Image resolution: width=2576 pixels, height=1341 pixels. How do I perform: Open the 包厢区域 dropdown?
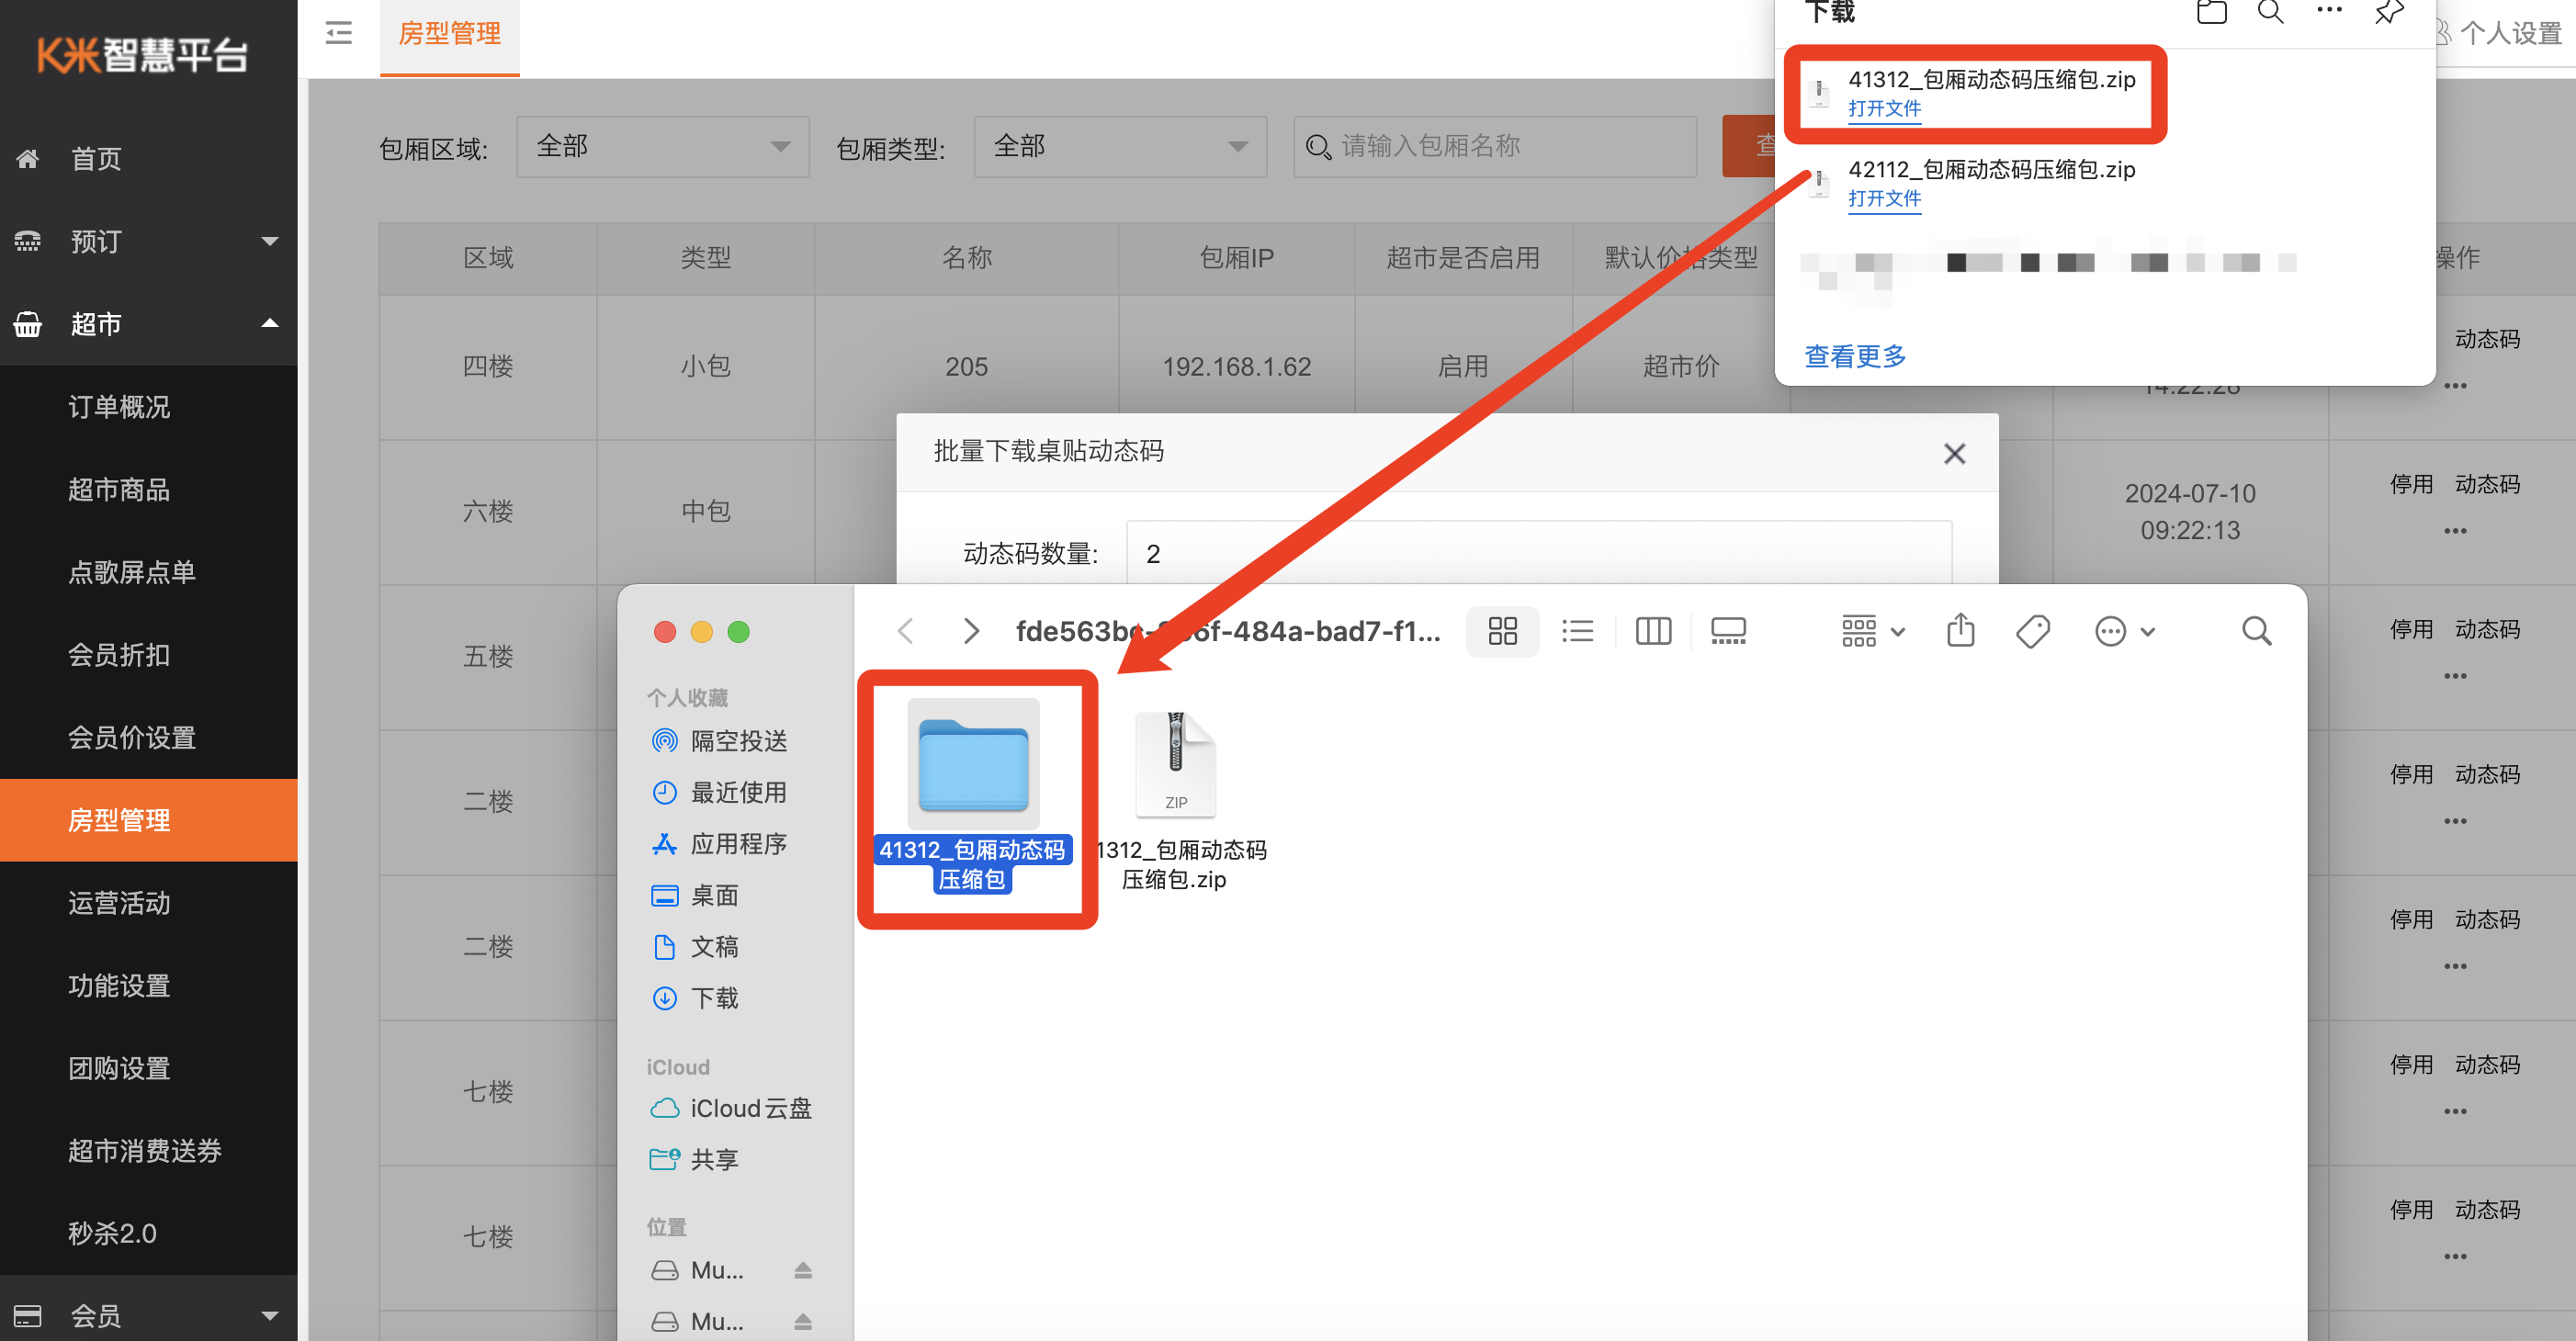tap(663, 147)
